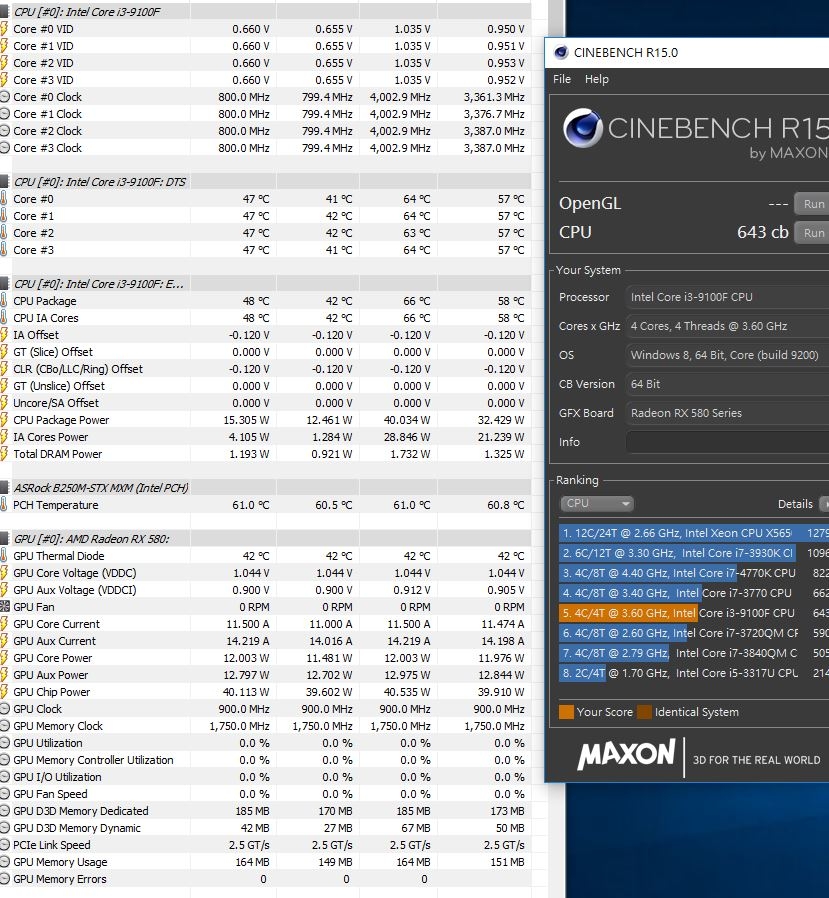Click the voltage icon beside Core #3 VID
Screen dimensions: 829x898
[x=4, y=80]
